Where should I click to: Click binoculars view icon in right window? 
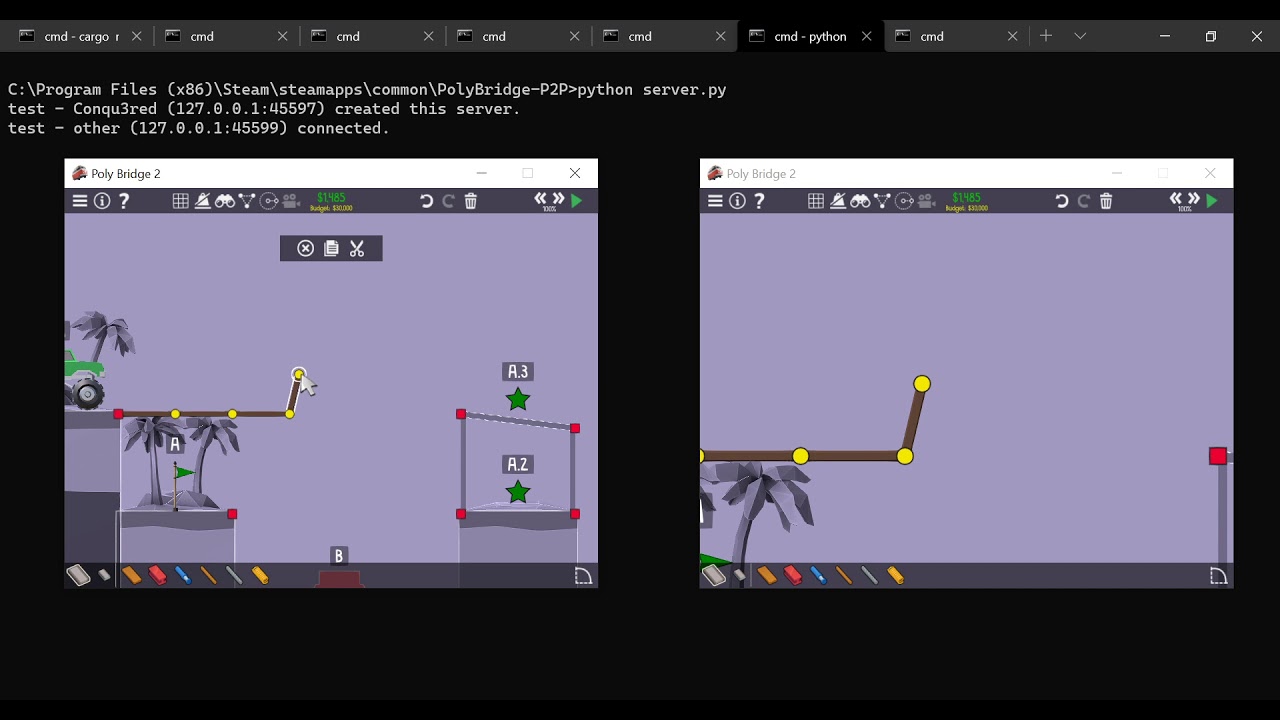[860, 201]
